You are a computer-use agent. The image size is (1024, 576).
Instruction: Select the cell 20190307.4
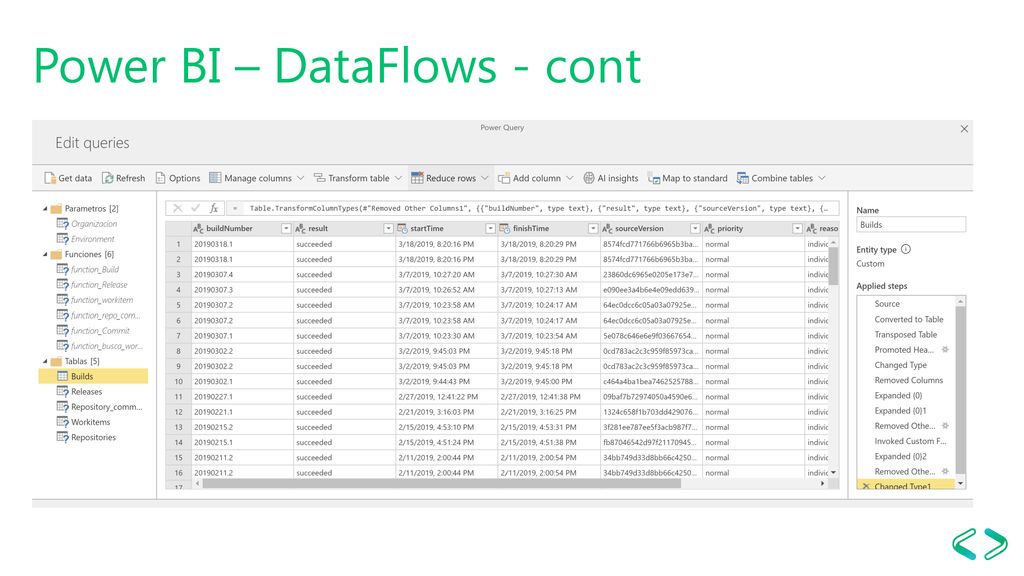242,275
